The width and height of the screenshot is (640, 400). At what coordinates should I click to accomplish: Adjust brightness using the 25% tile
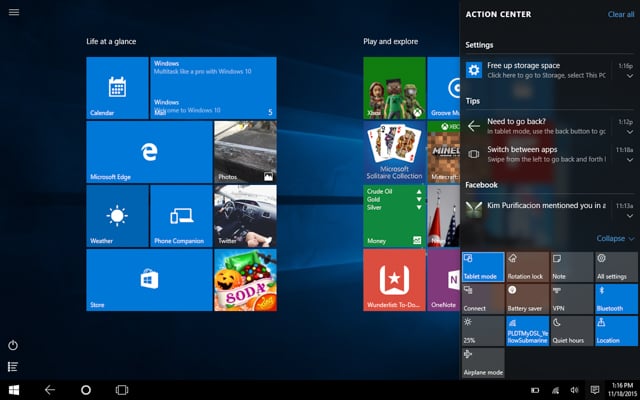click(x=483, y=329)
